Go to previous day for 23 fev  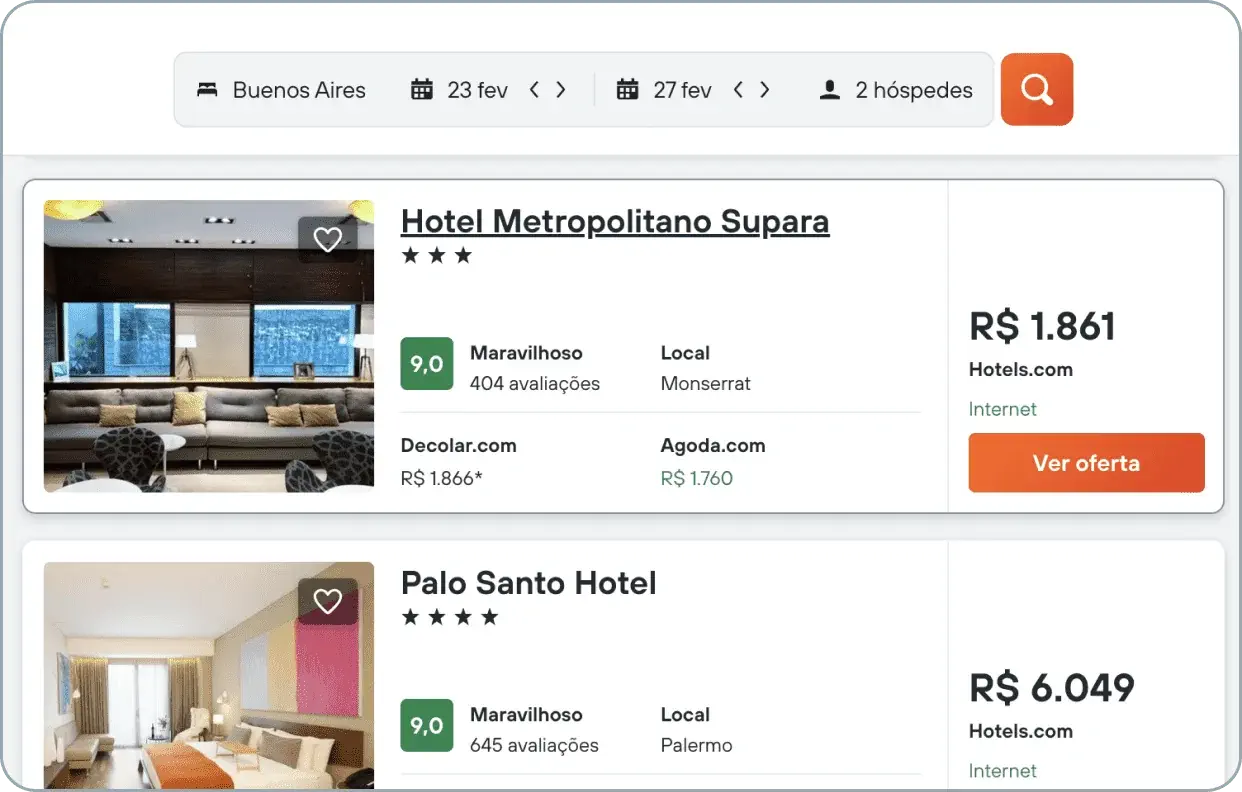(x=534, y=90)
